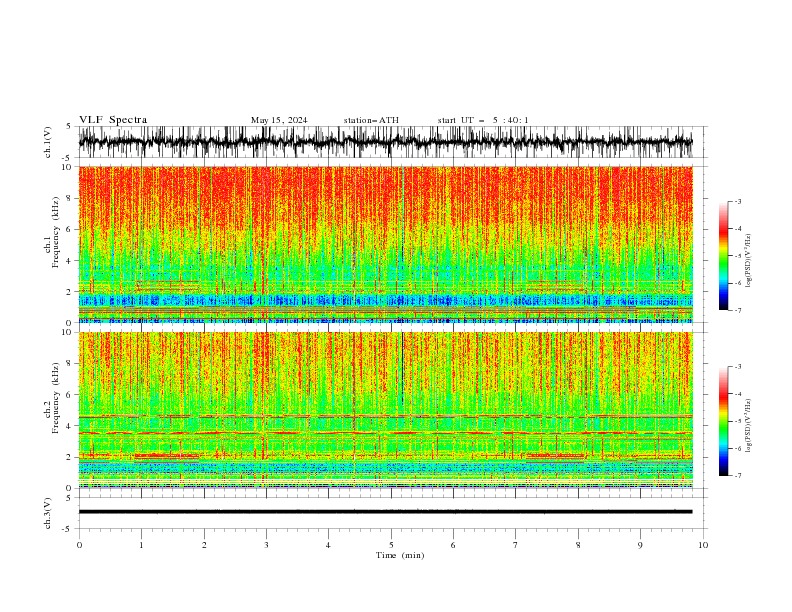Click the ch.1 spectrogram plot

pyautogui.click(x=385, y=244)
